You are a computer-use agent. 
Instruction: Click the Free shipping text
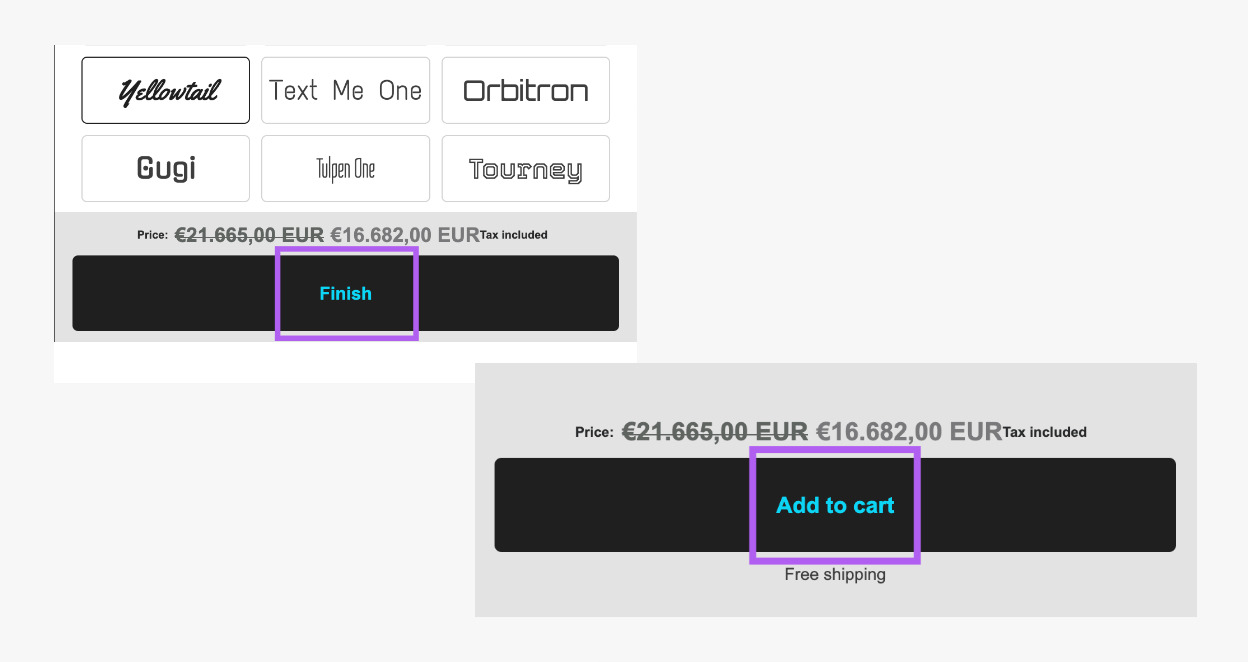pyautogui.click(x=835, y=575)
